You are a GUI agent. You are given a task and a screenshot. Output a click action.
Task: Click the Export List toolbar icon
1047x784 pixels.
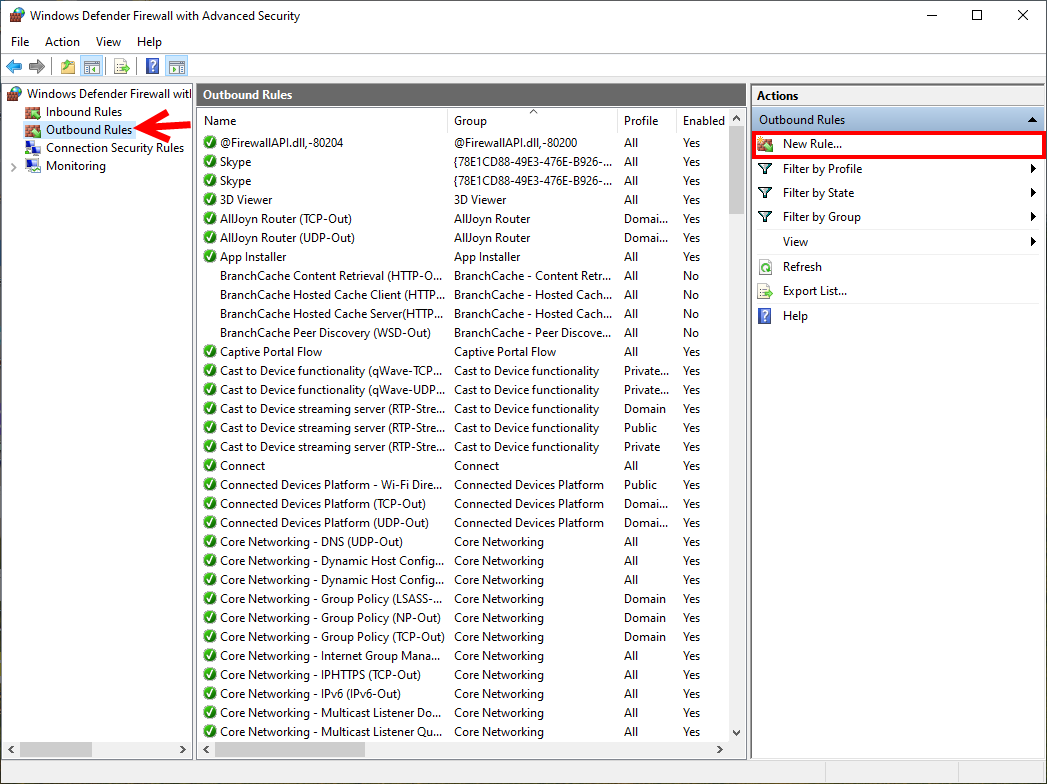[122, 66]
